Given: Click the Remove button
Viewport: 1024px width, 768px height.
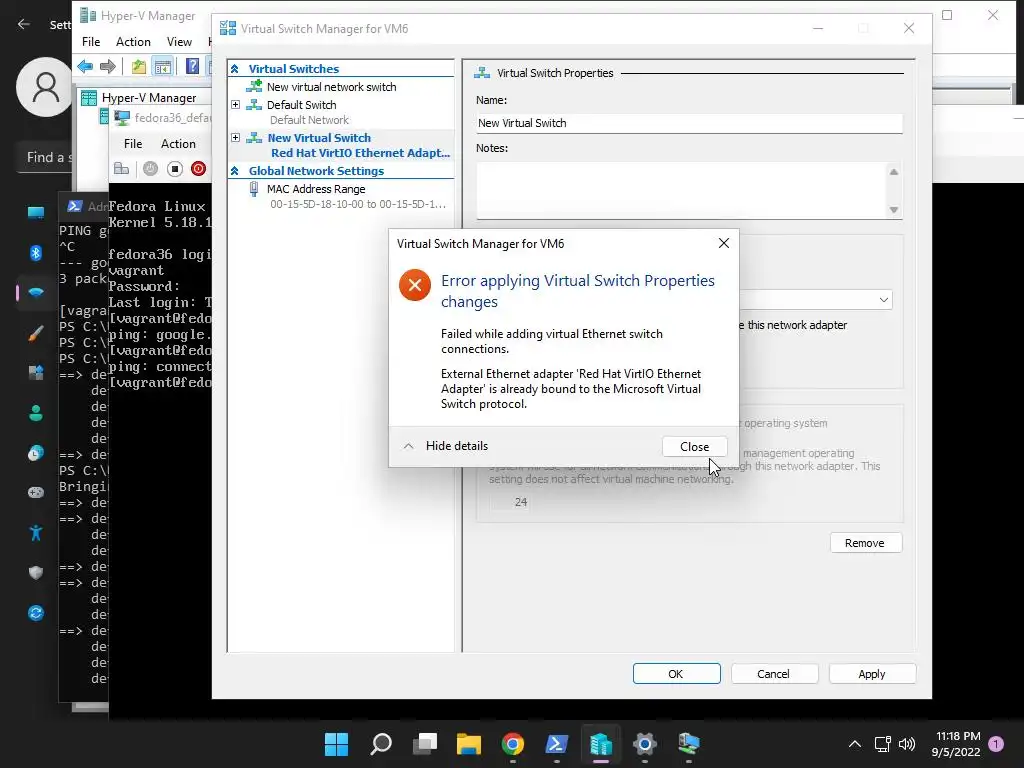Looking at the screenshot, I should coord(865,543).
